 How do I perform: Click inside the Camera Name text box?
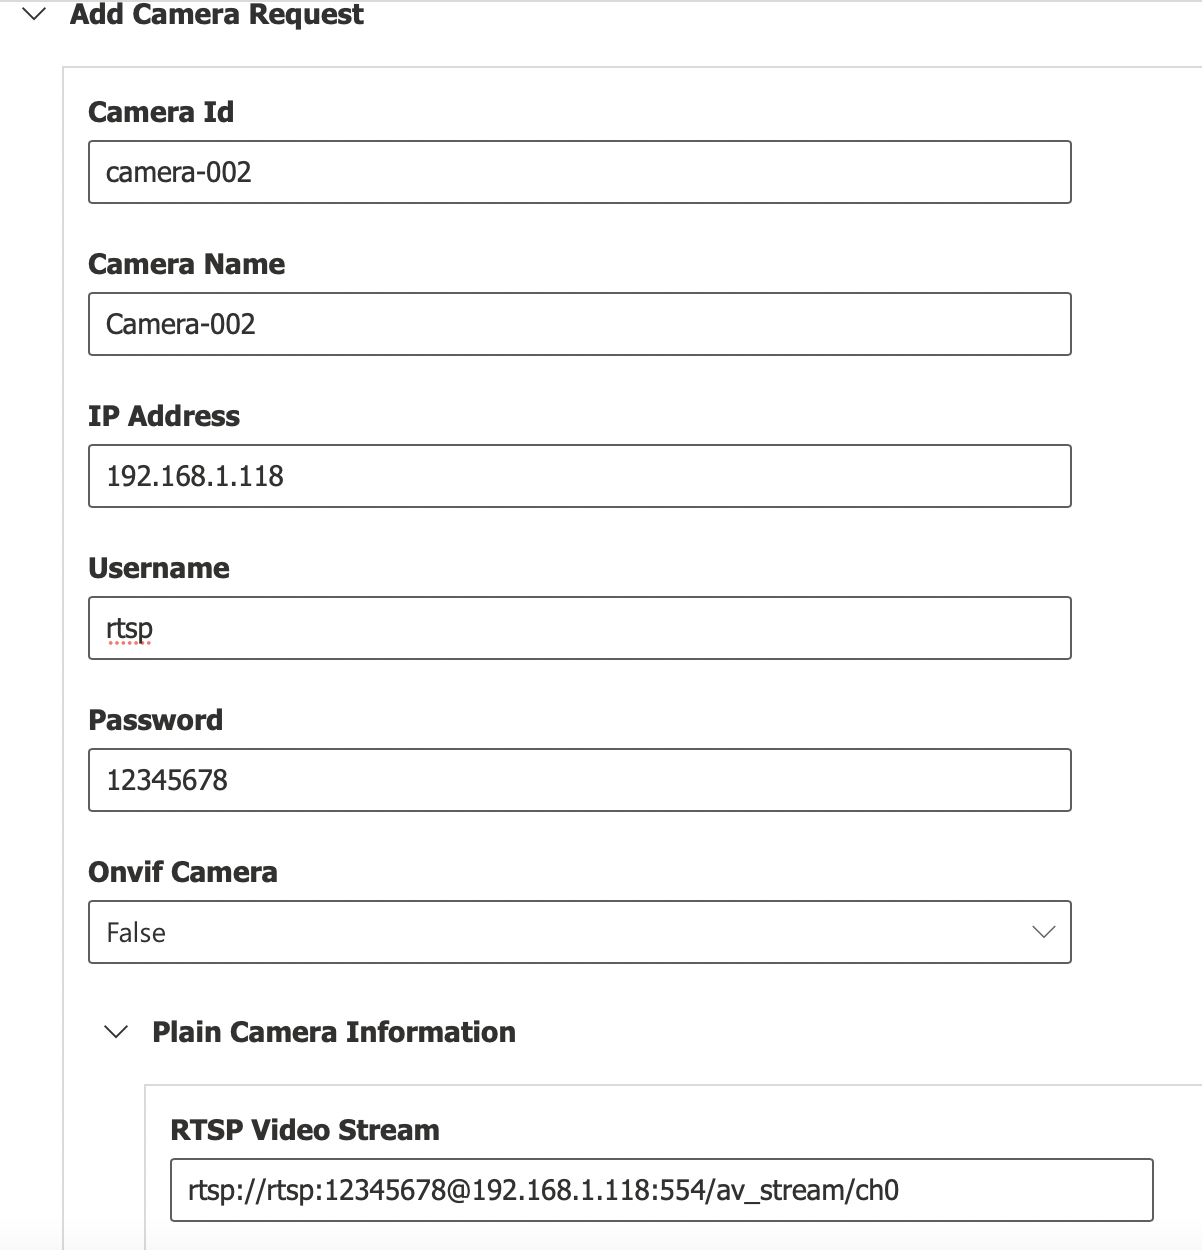point(580,324)
